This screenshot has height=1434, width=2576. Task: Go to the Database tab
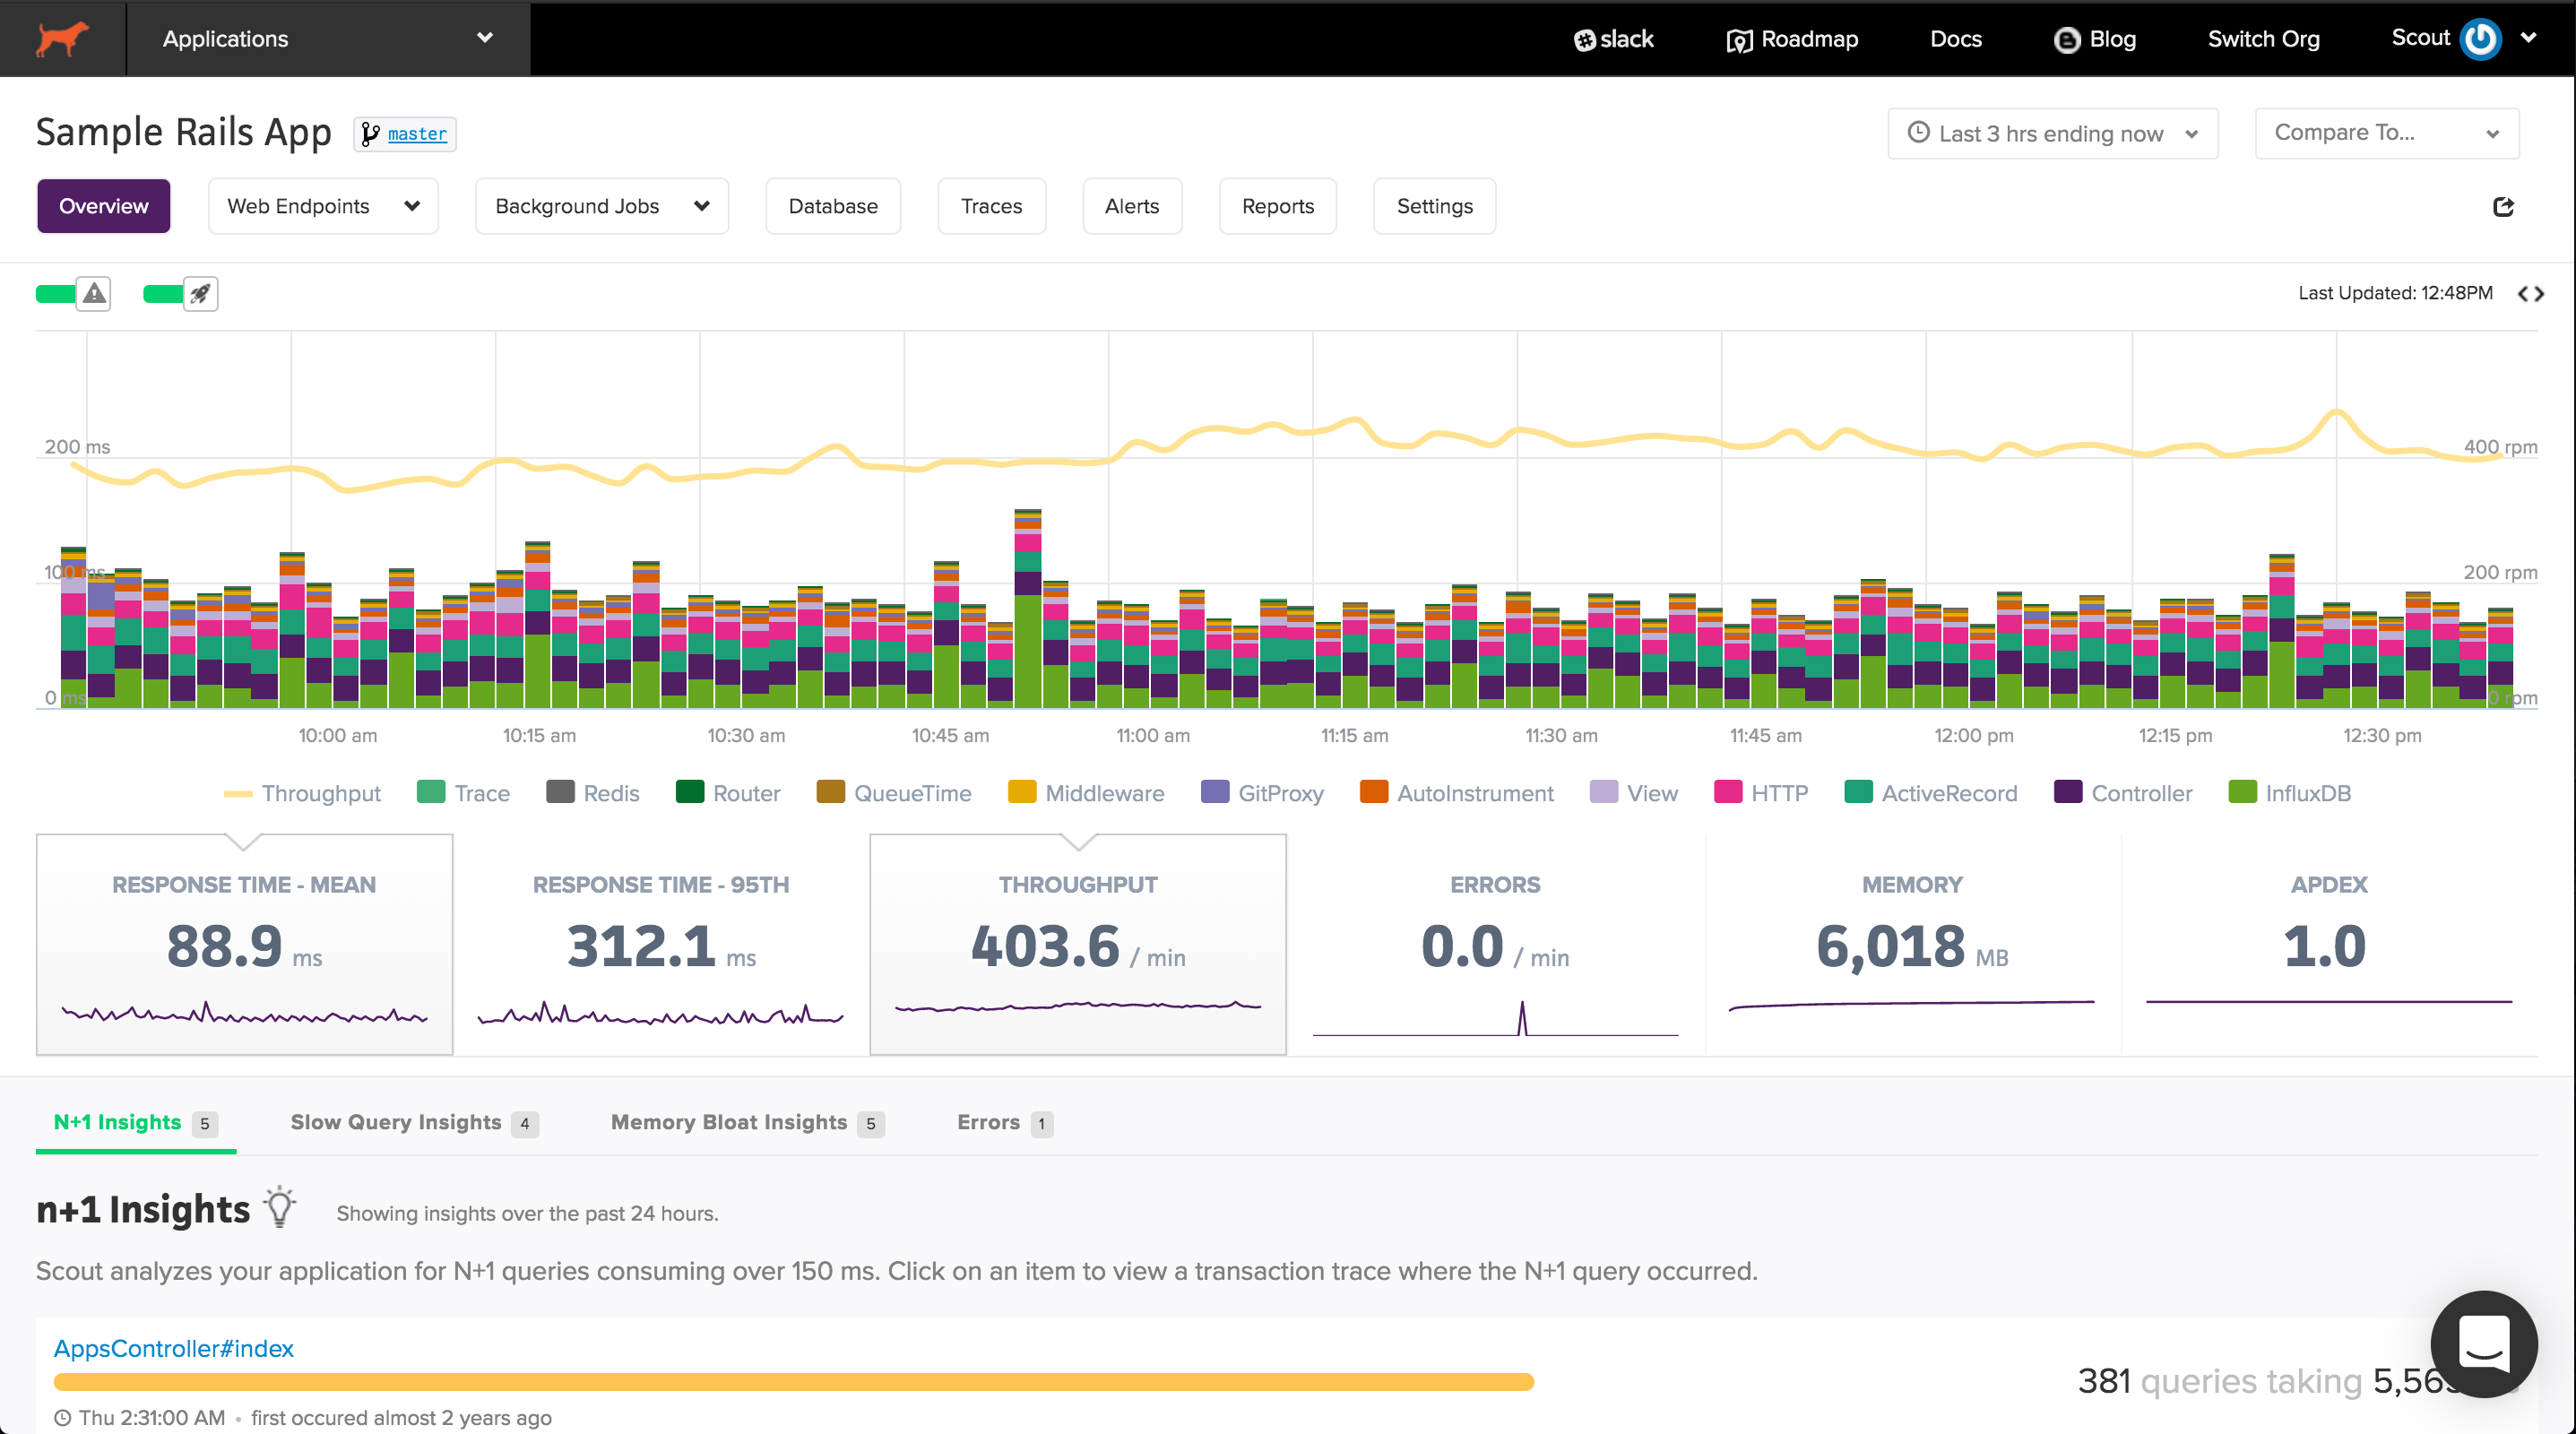[x=833, y=206]
